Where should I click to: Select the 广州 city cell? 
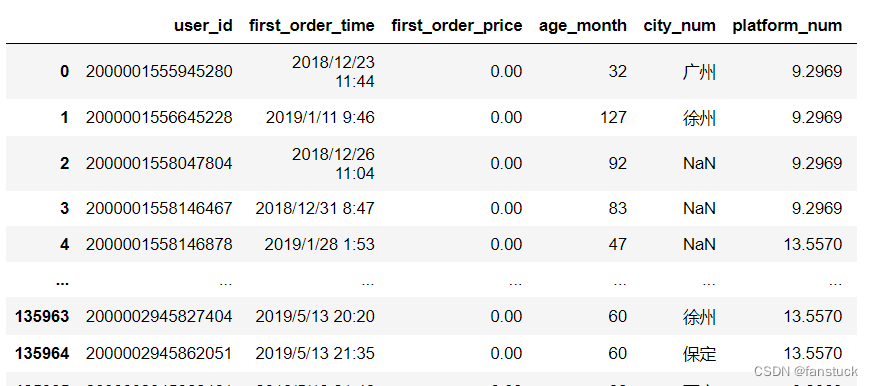coord(699,72)
